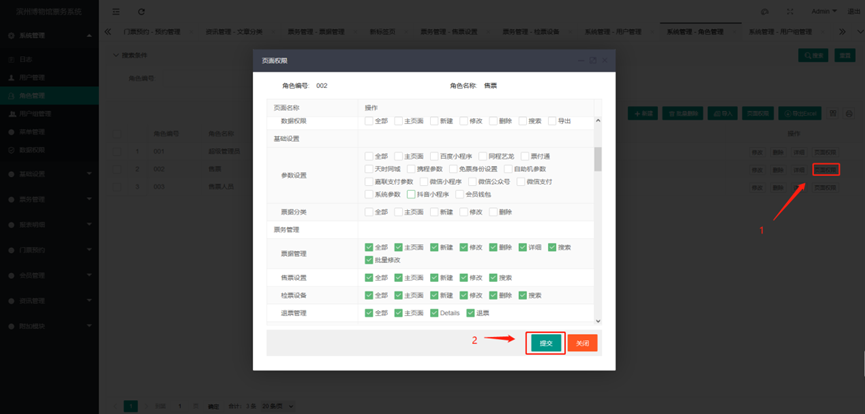Open the page size dropdown in pagination

point(278,406)
